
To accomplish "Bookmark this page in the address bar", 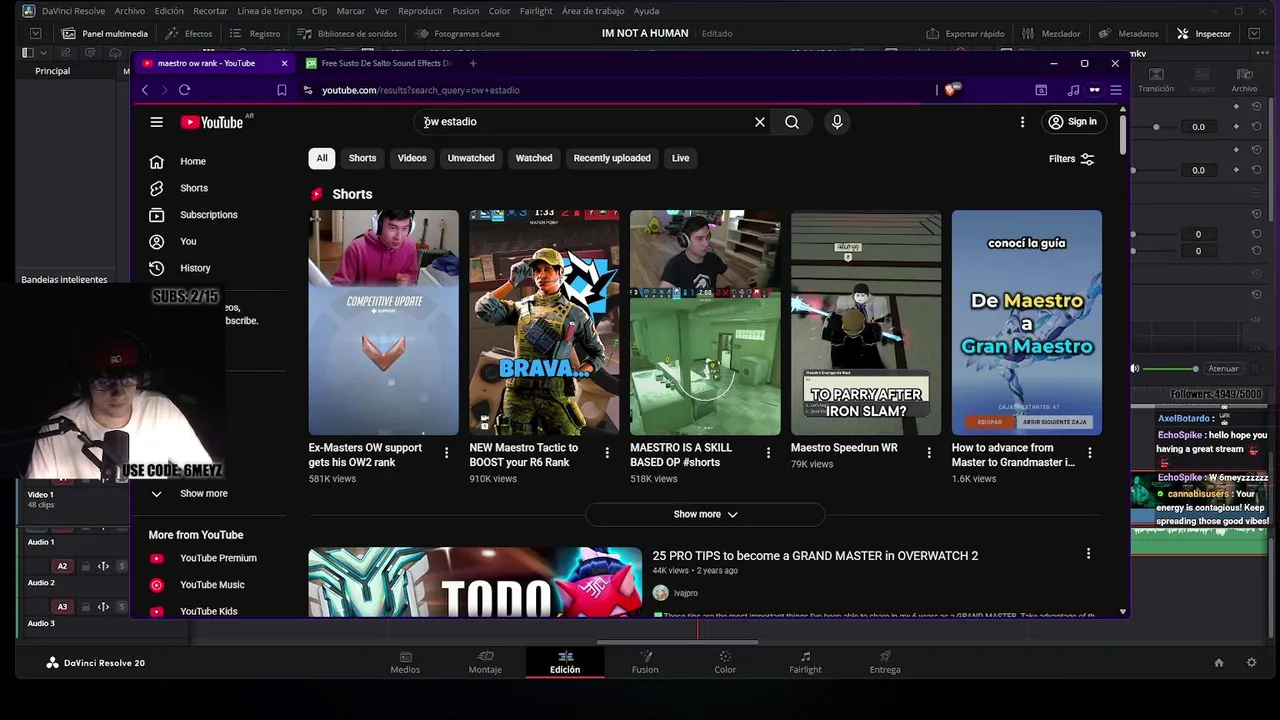I will 282,90.
